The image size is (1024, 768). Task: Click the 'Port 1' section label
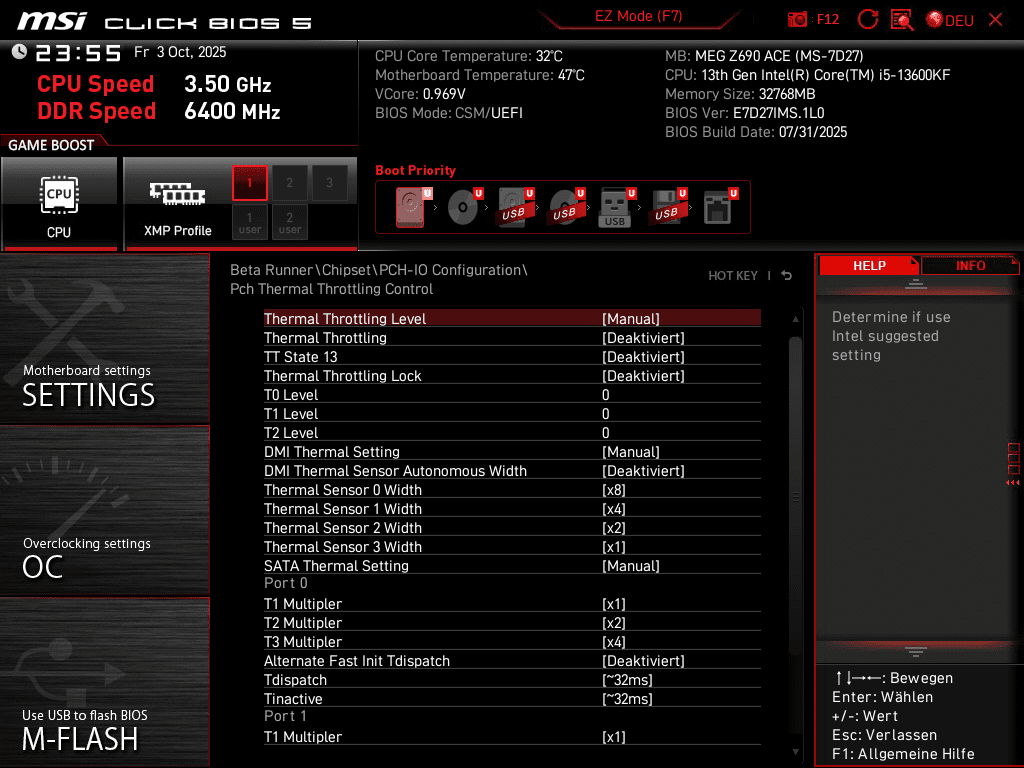tap(285, 716)
